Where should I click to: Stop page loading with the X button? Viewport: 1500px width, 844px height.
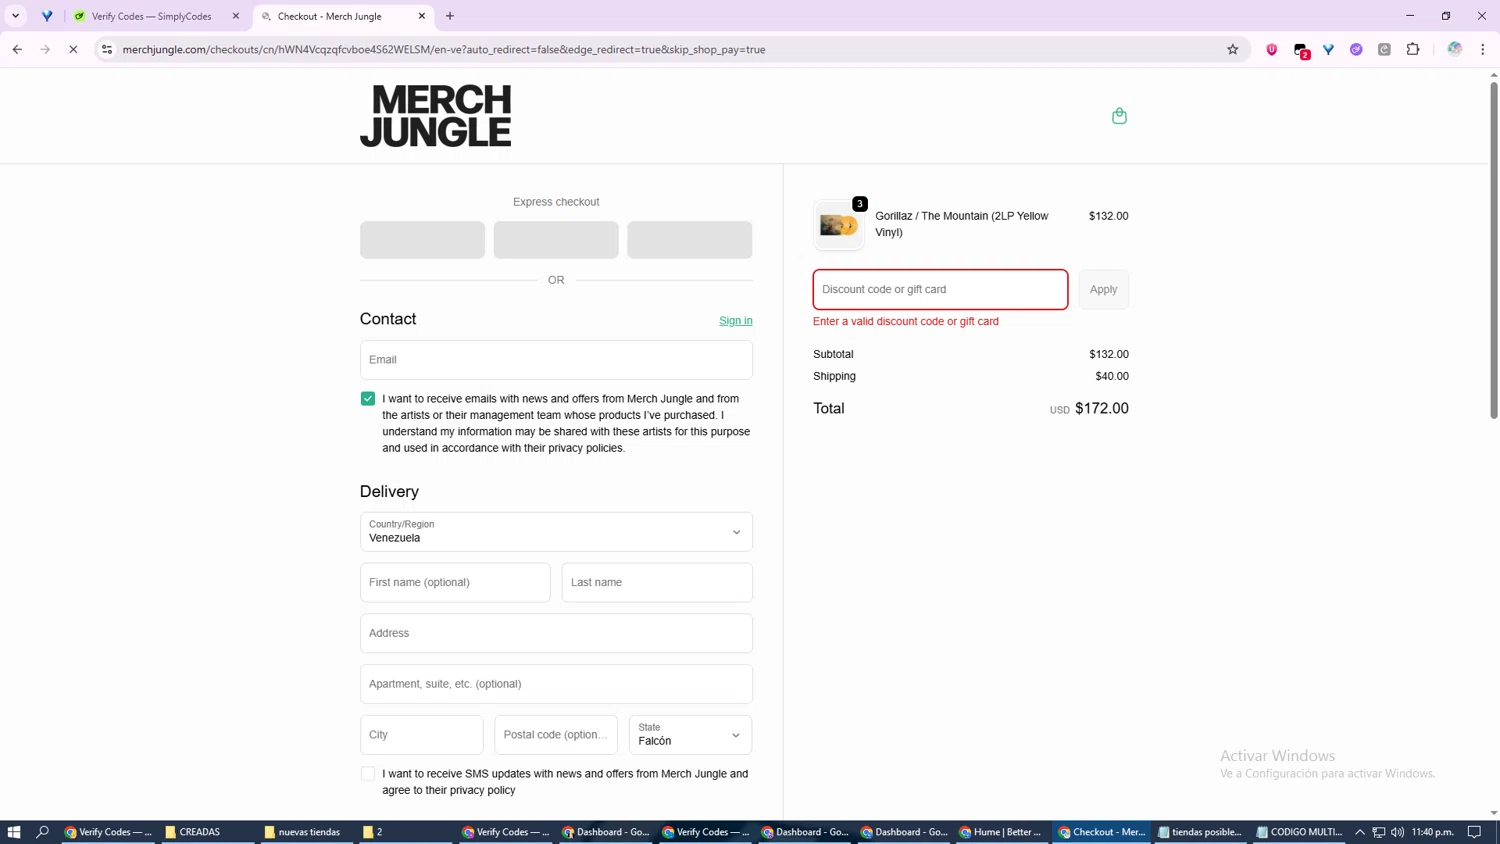click(73, 49)
